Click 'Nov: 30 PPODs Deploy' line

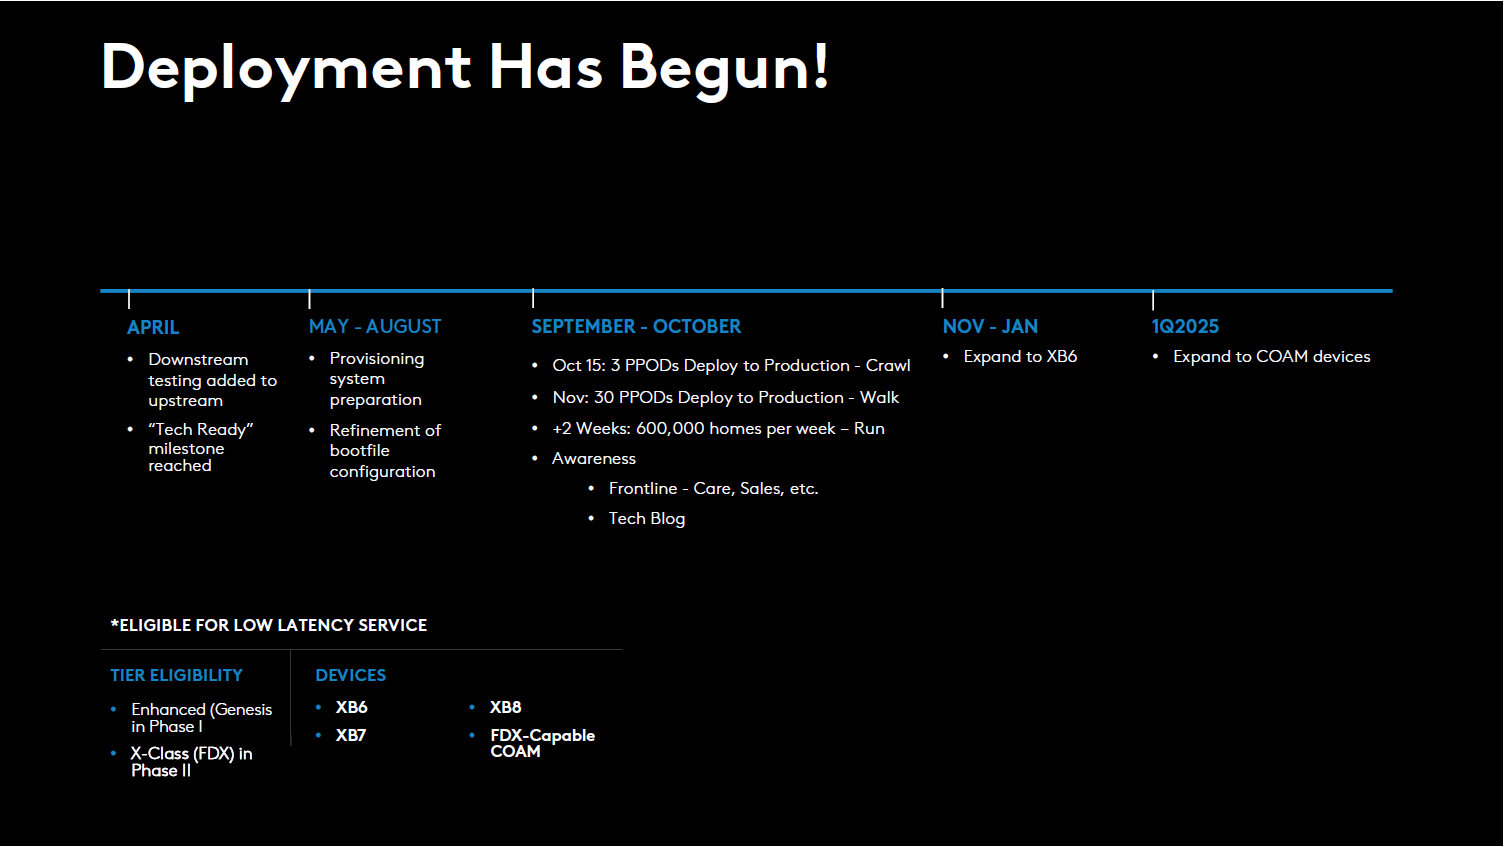pyautogui.click(x=725, y=397)
